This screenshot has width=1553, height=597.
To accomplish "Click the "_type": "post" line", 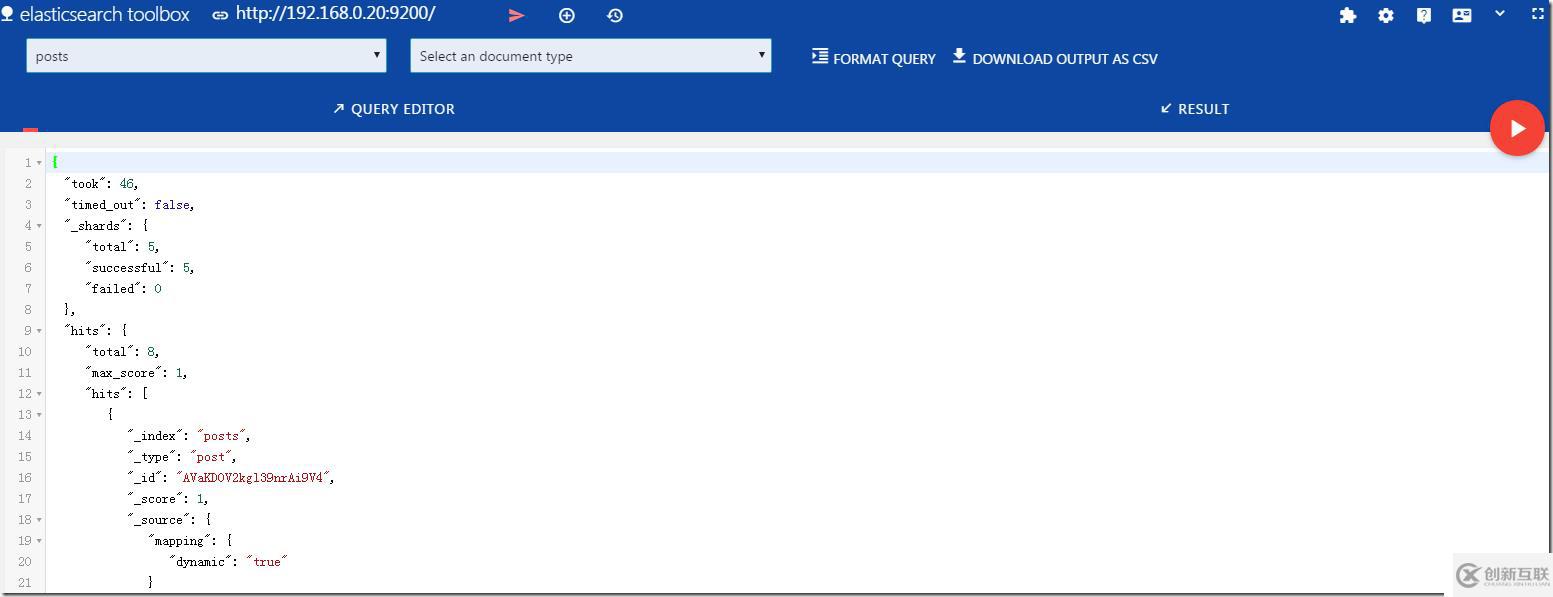I will [182, 457].
